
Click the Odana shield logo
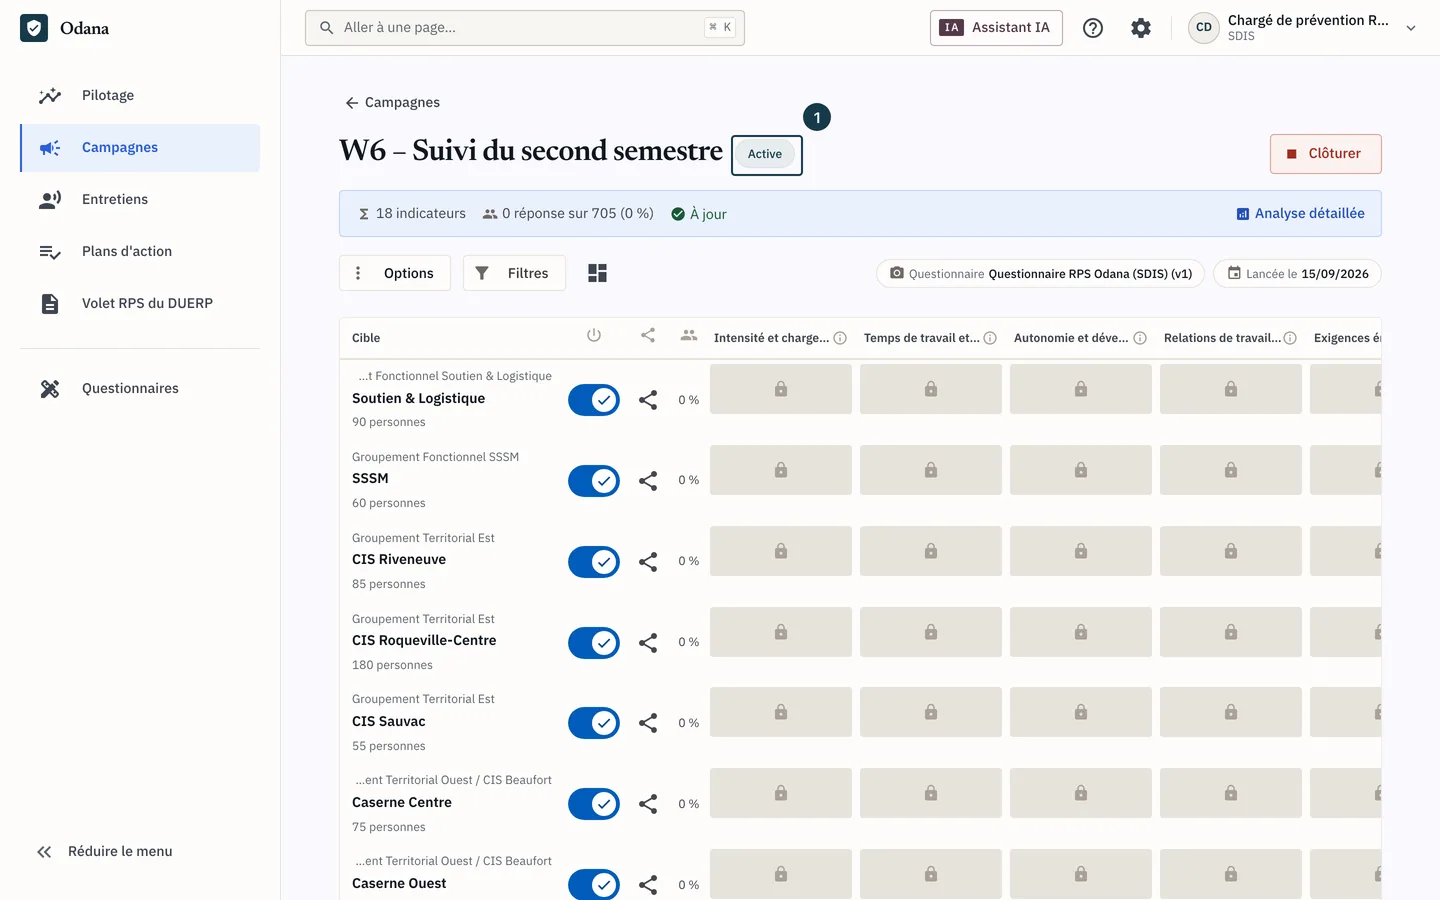click(x=34, y=28)
